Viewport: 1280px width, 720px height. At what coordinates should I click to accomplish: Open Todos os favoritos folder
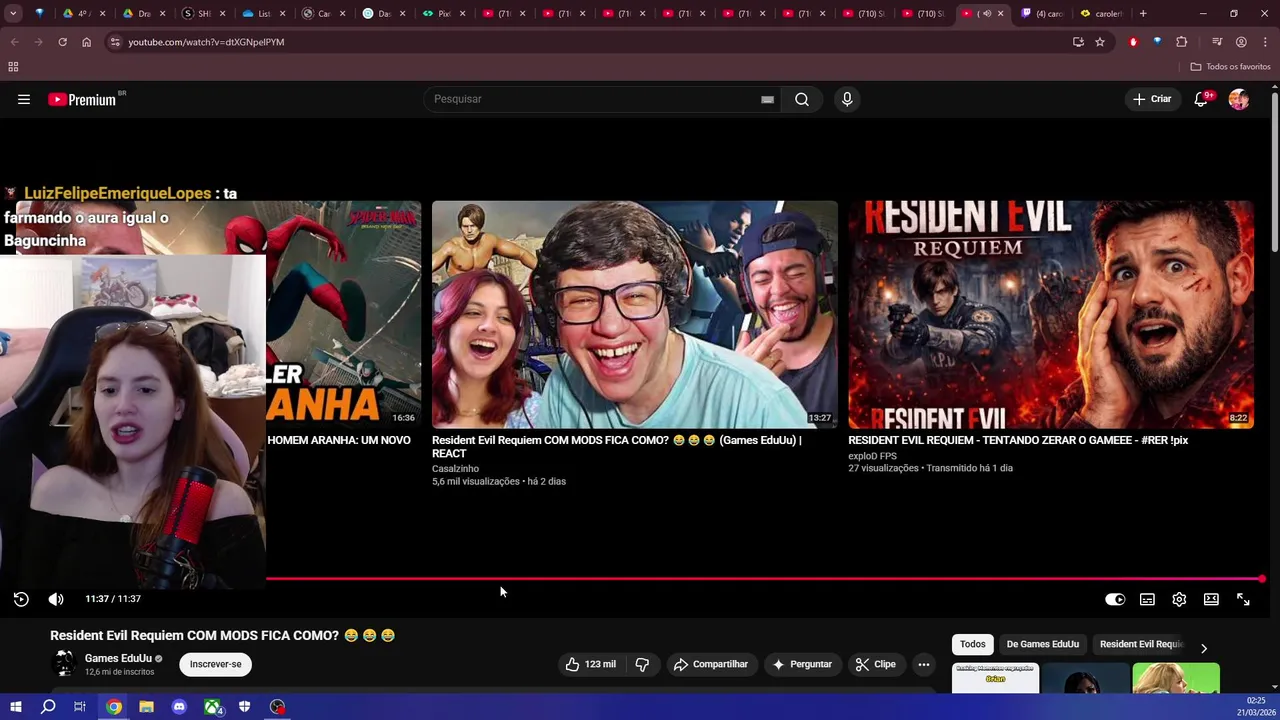point(1230,67)
